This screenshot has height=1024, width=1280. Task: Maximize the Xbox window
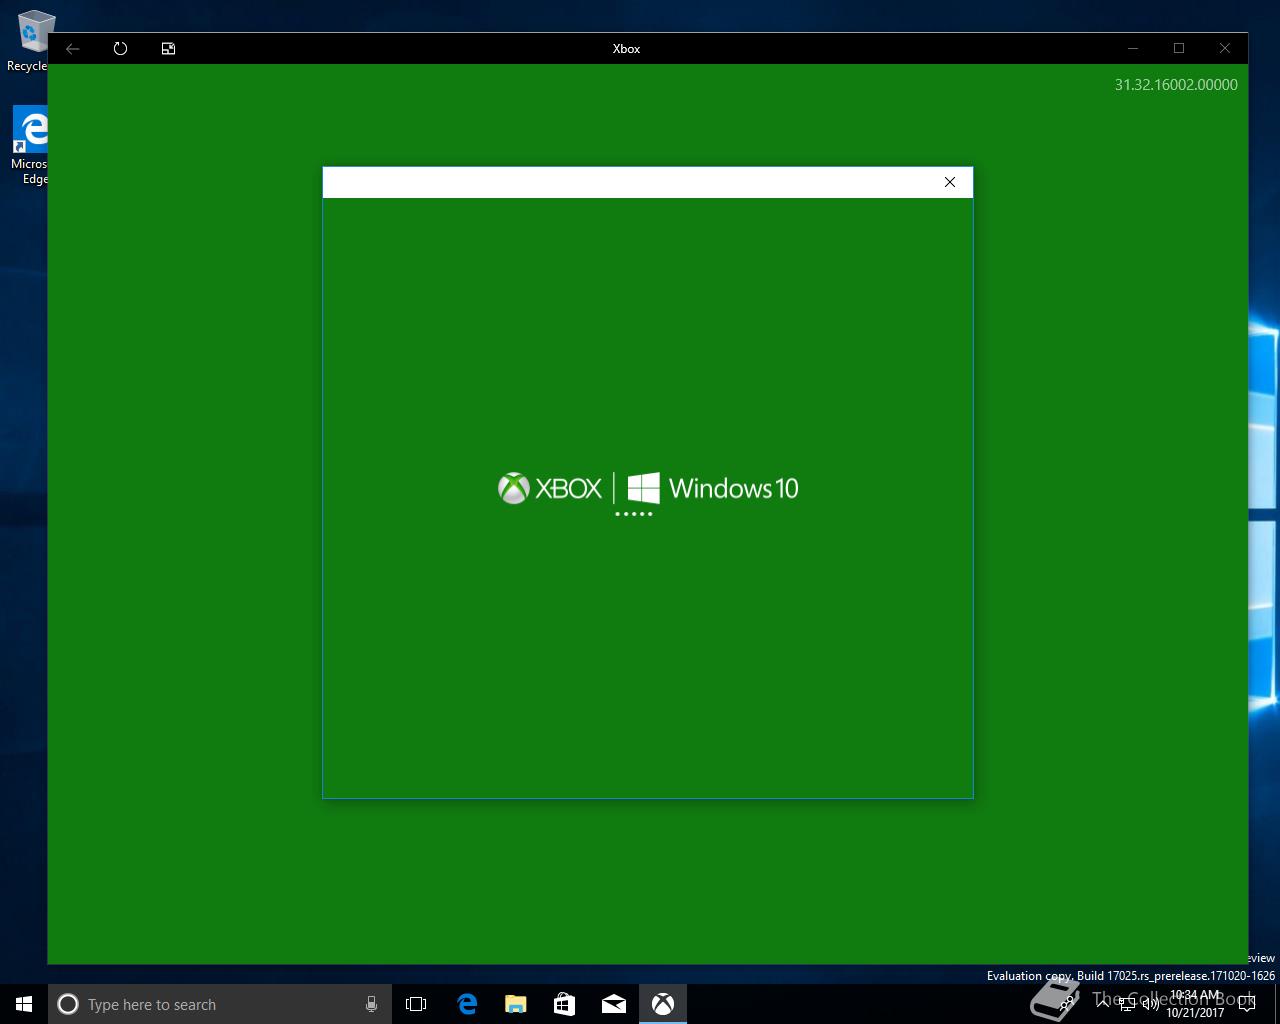click(x=1179, y=48)
